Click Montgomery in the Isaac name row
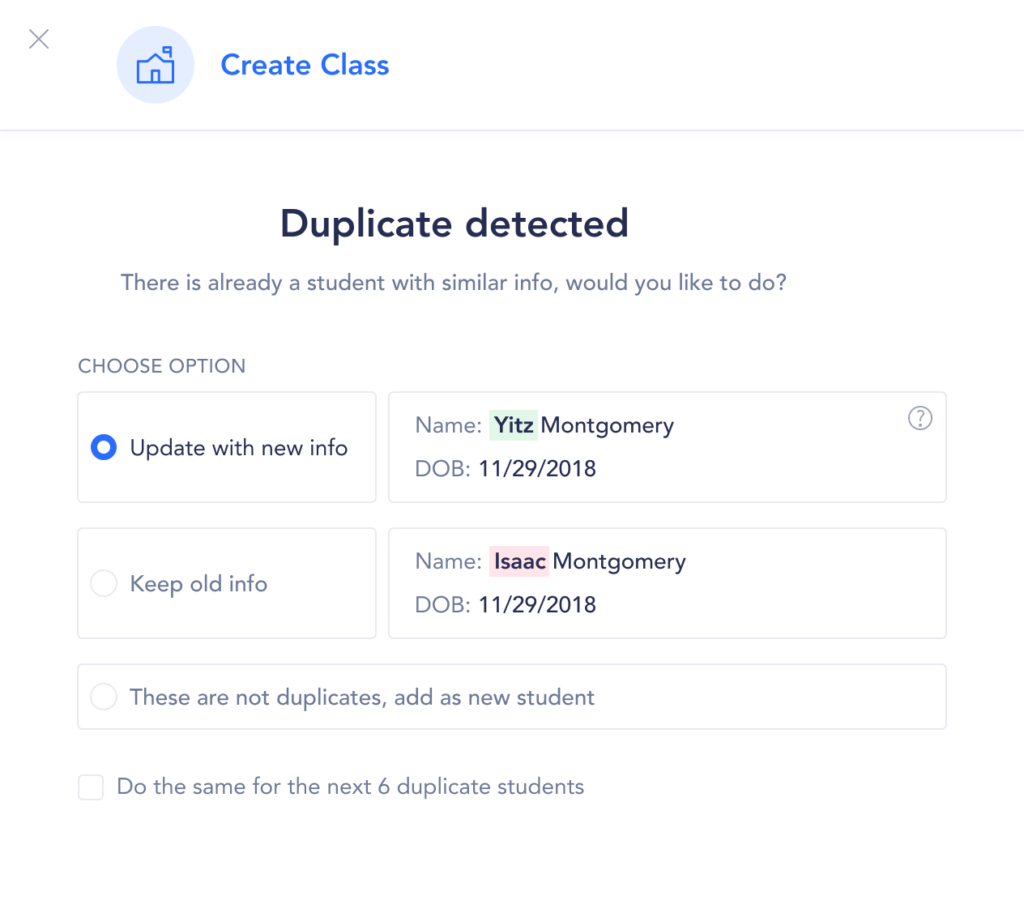The height and width of the screenshot is (904, 1024). tap(619, 562)
